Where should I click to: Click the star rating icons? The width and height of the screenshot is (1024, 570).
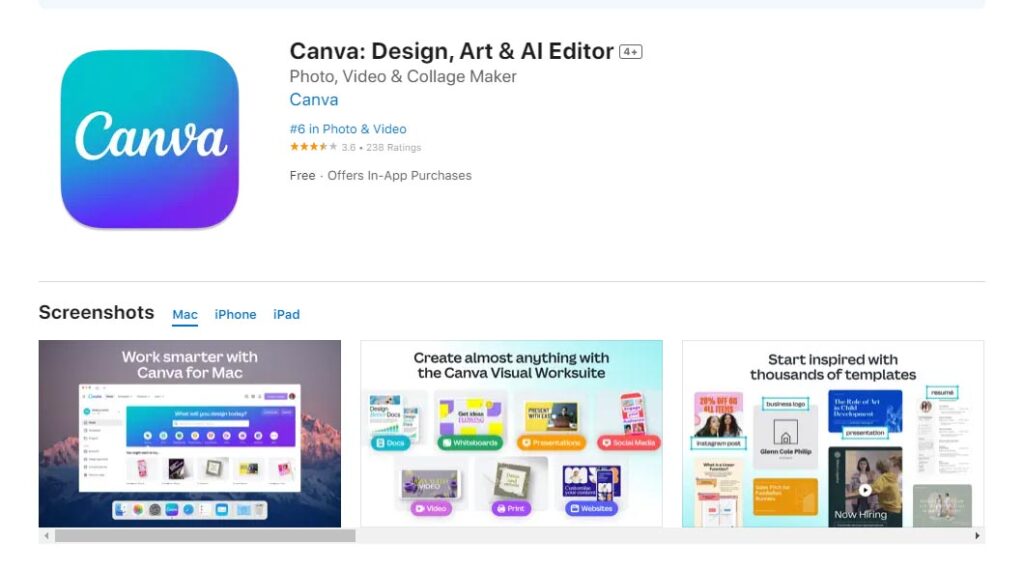click(313, 147)
